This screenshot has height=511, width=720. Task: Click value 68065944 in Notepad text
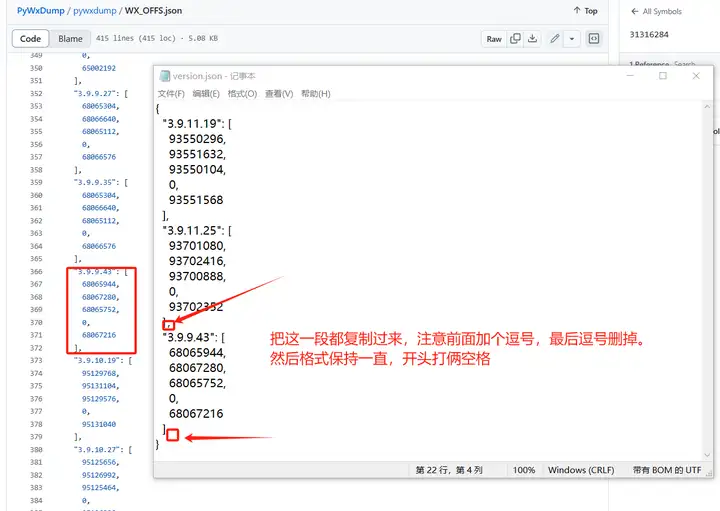pyautogui.click(x=196, y=353)
